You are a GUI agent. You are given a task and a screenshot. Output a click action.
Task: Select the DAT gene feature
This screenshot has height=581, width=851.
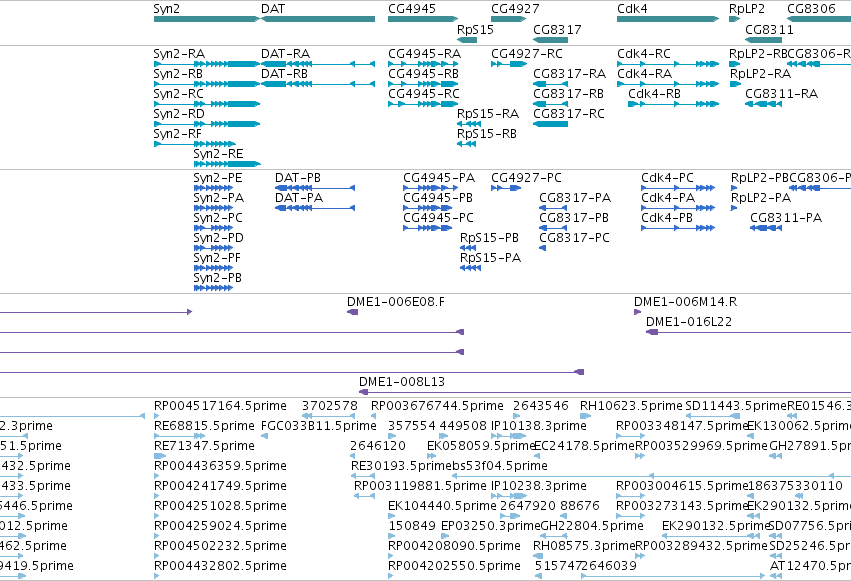318,19
